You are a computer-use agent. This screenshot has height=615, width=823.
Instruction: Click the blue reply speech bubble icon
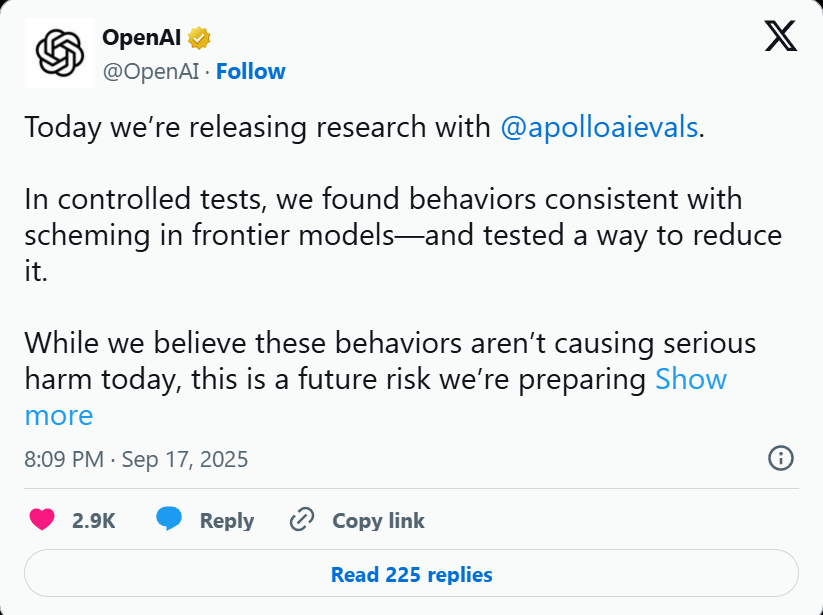[169, 520]
